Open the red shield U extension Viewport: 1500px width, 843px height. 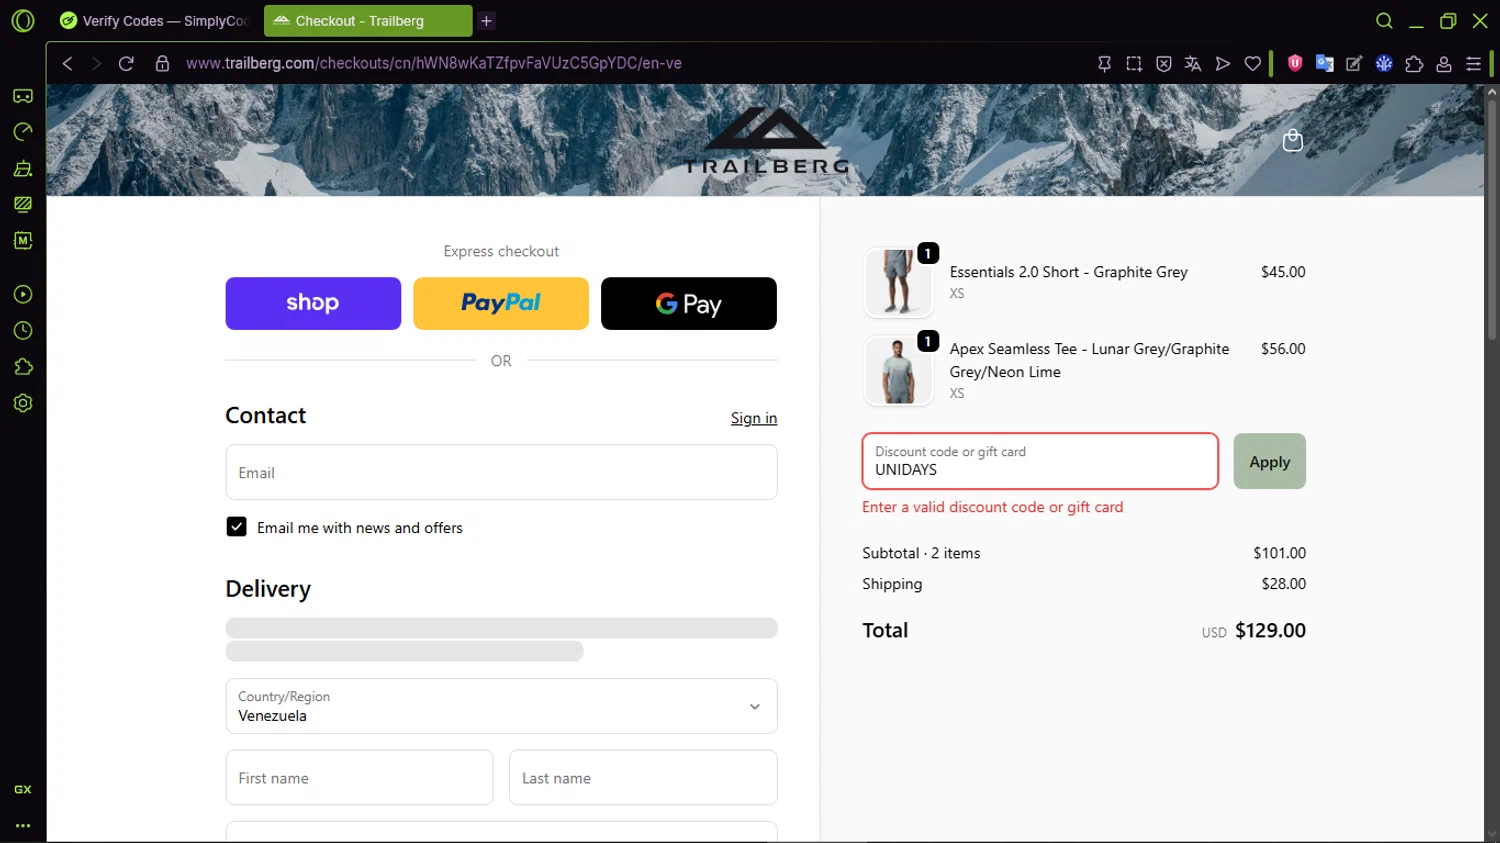tap(1295, 63)
